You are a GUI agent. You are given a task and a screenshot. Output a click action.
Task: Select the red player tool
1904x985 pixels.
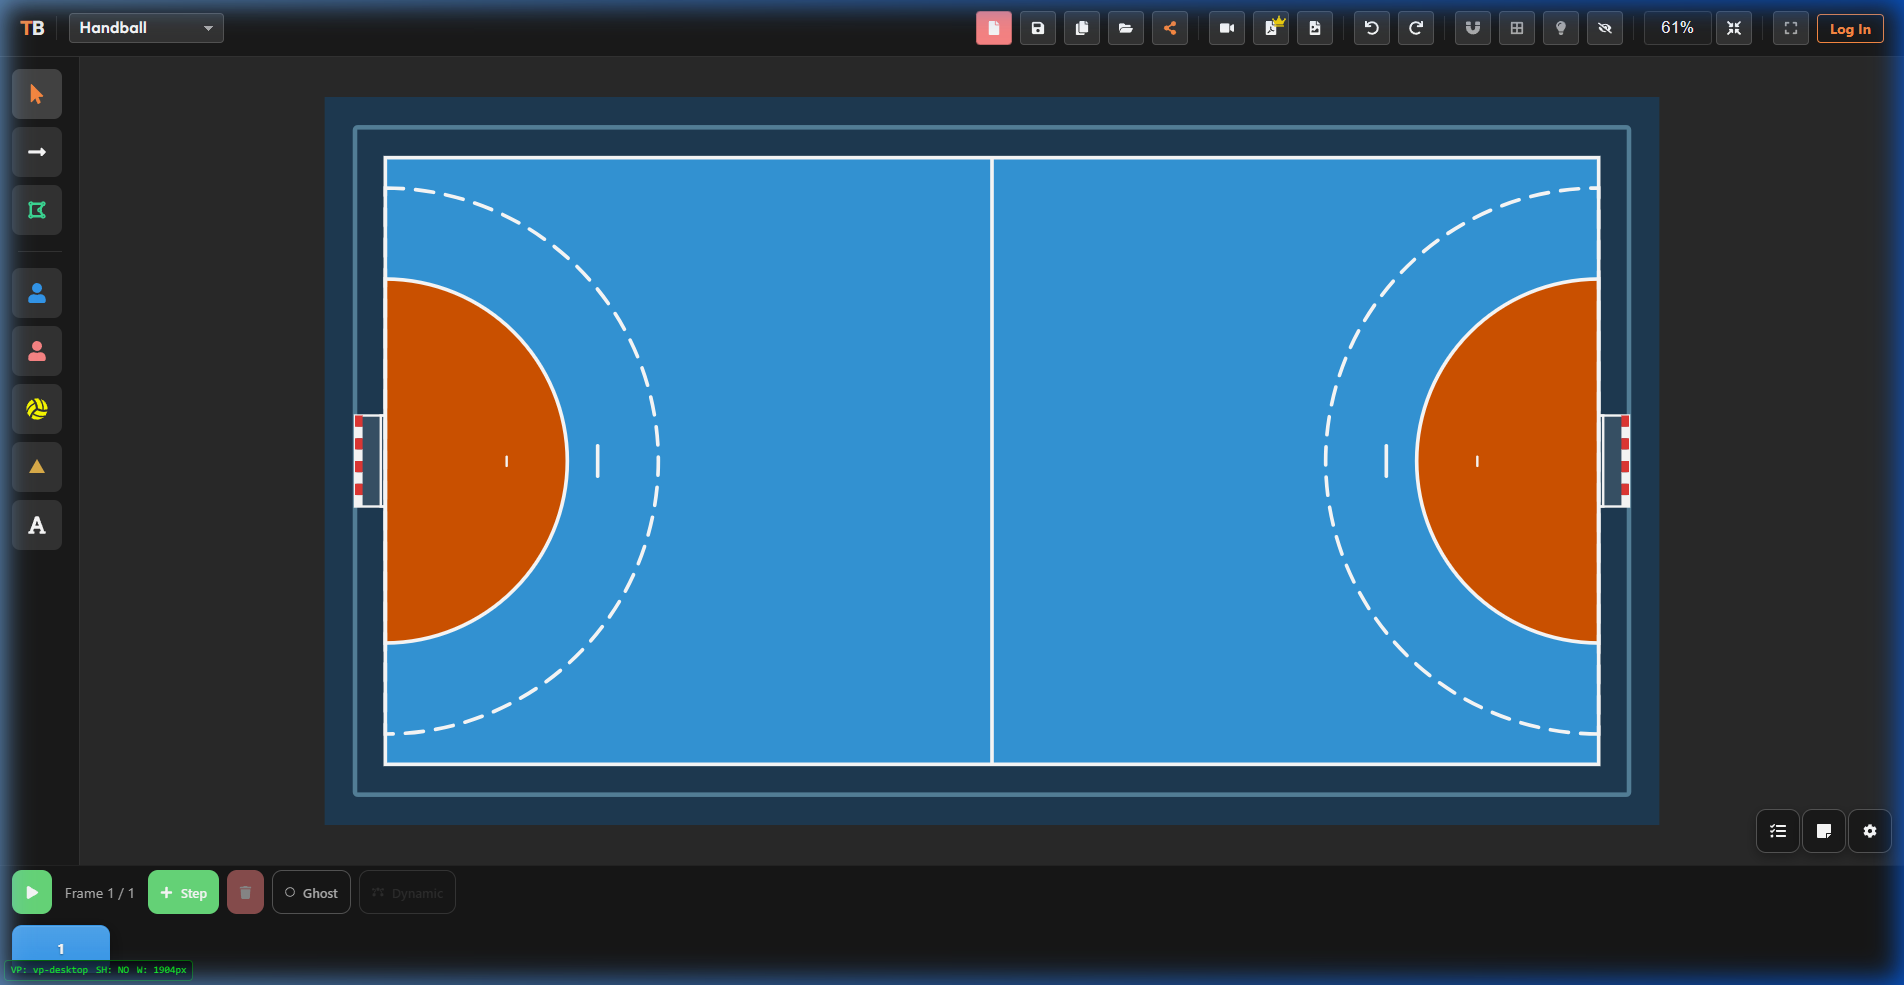click(36, 351)
